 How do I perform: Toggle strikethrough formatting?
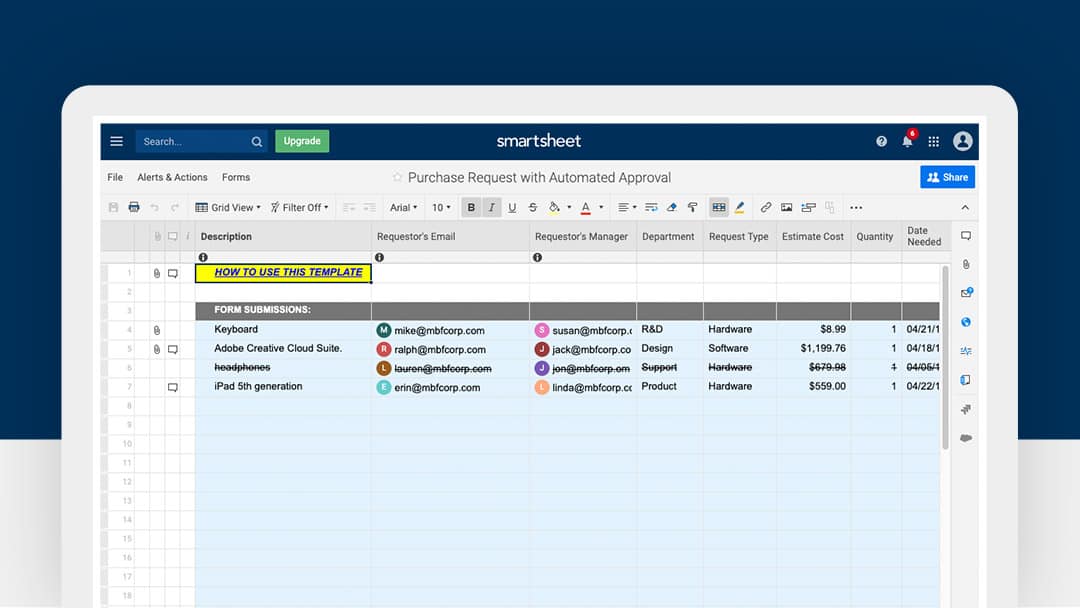point(532,207)
